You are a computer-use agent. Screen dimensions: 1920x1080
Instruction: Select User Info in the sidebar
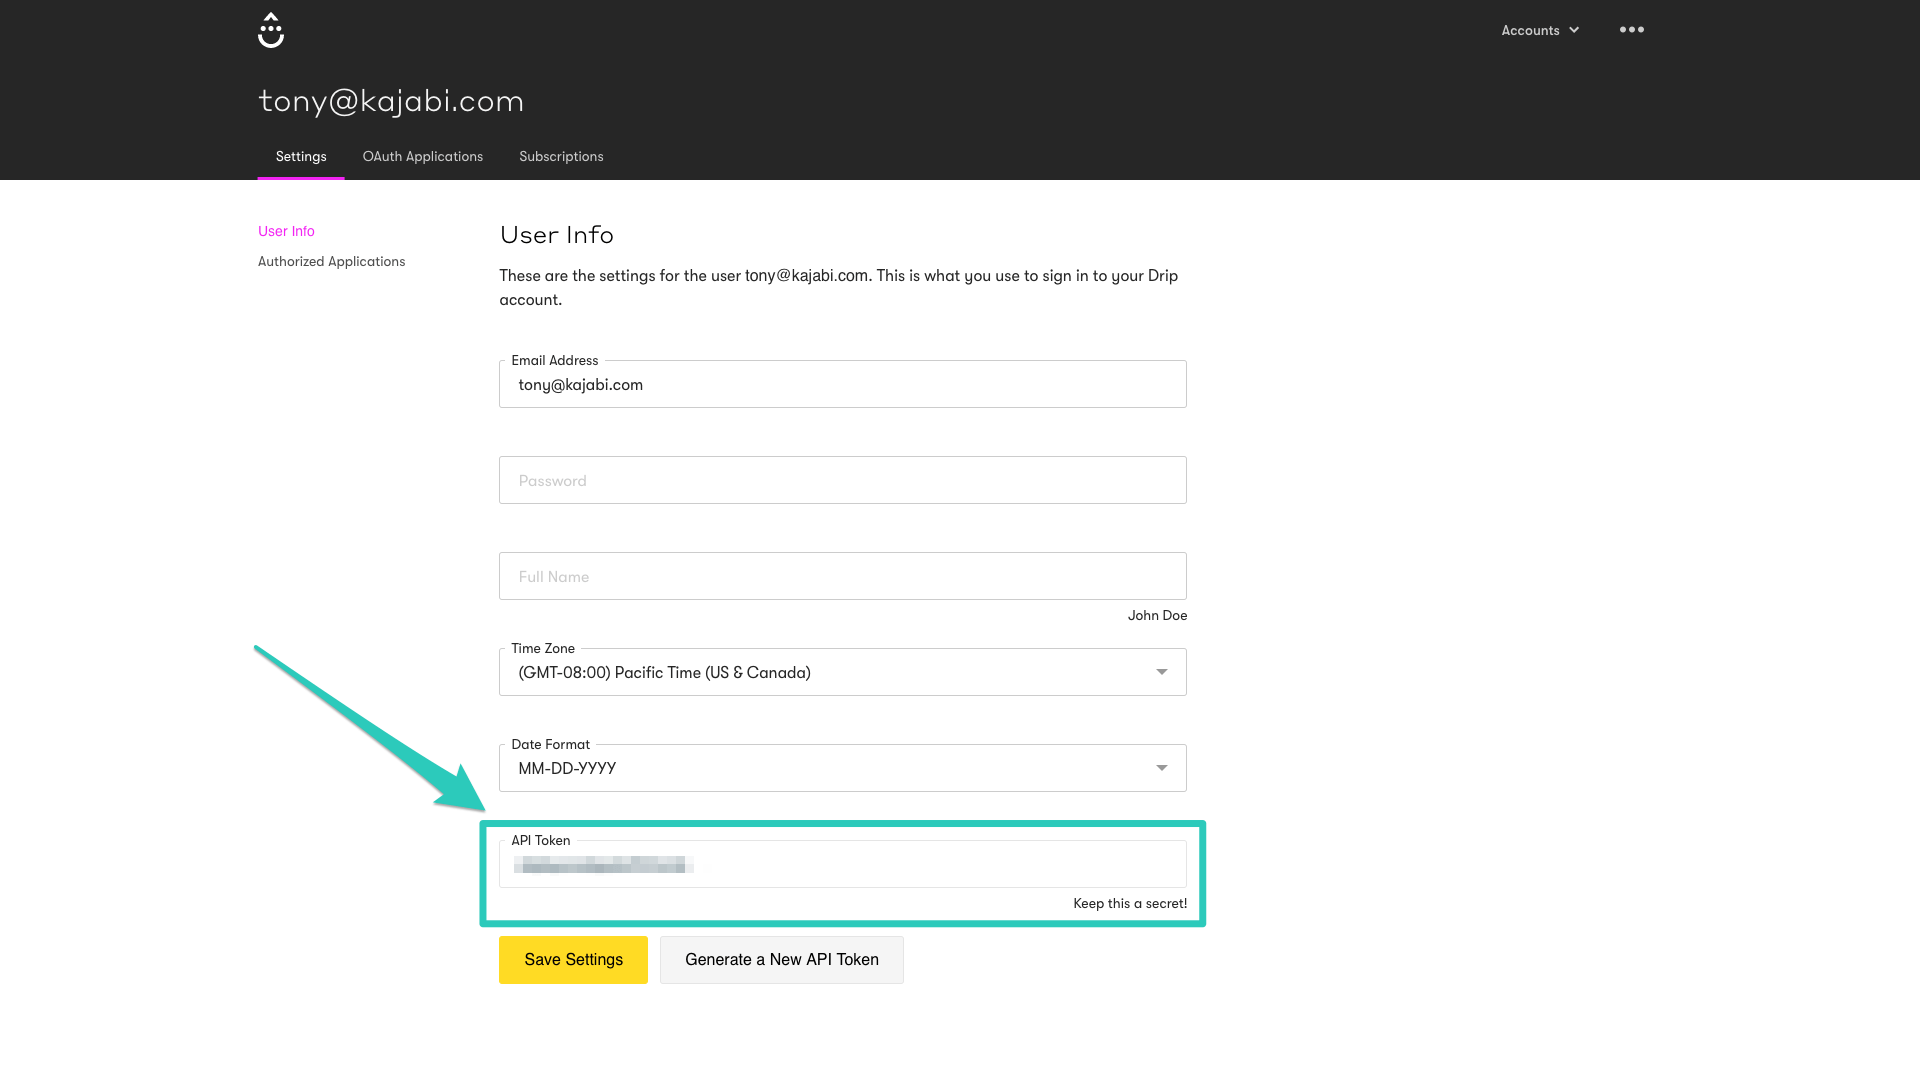click(x=286, y=231)
